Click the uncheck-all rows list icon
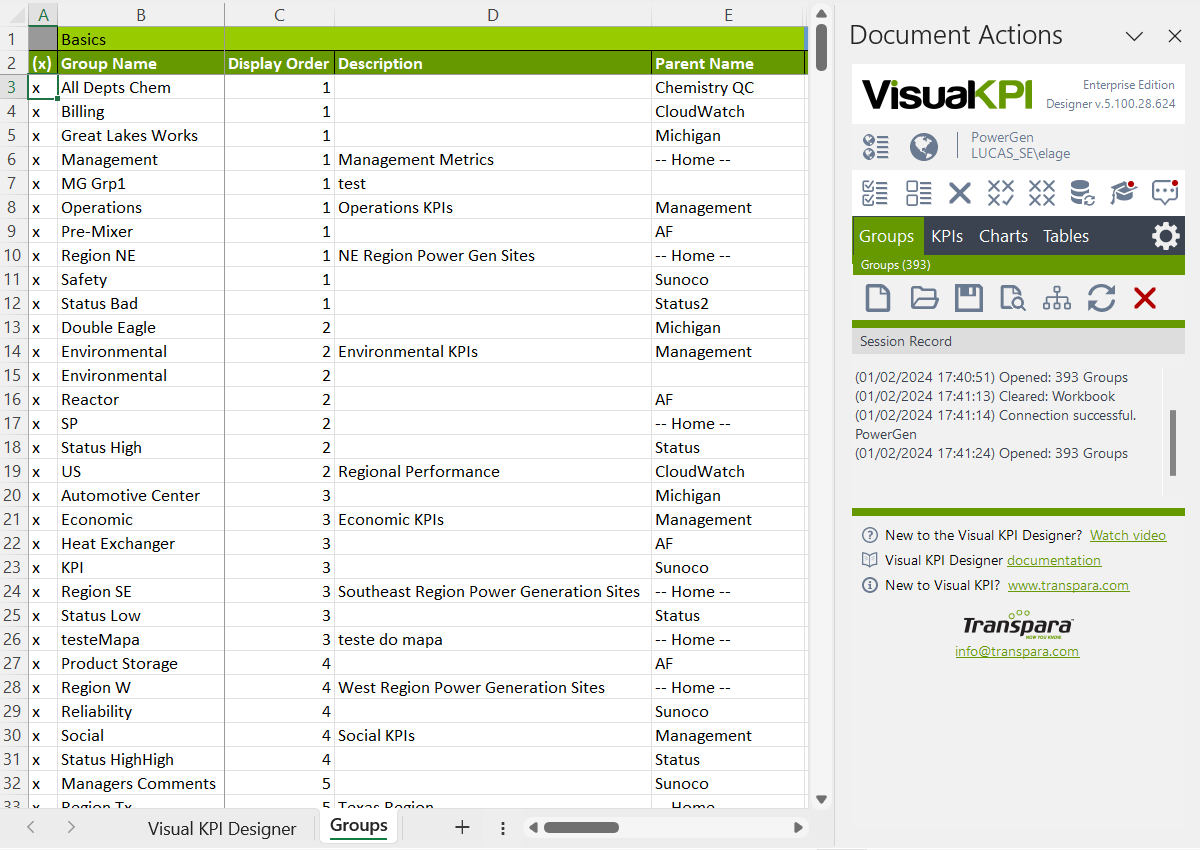The width and height of the screenshot is (1200, 850). coord(918,193)
